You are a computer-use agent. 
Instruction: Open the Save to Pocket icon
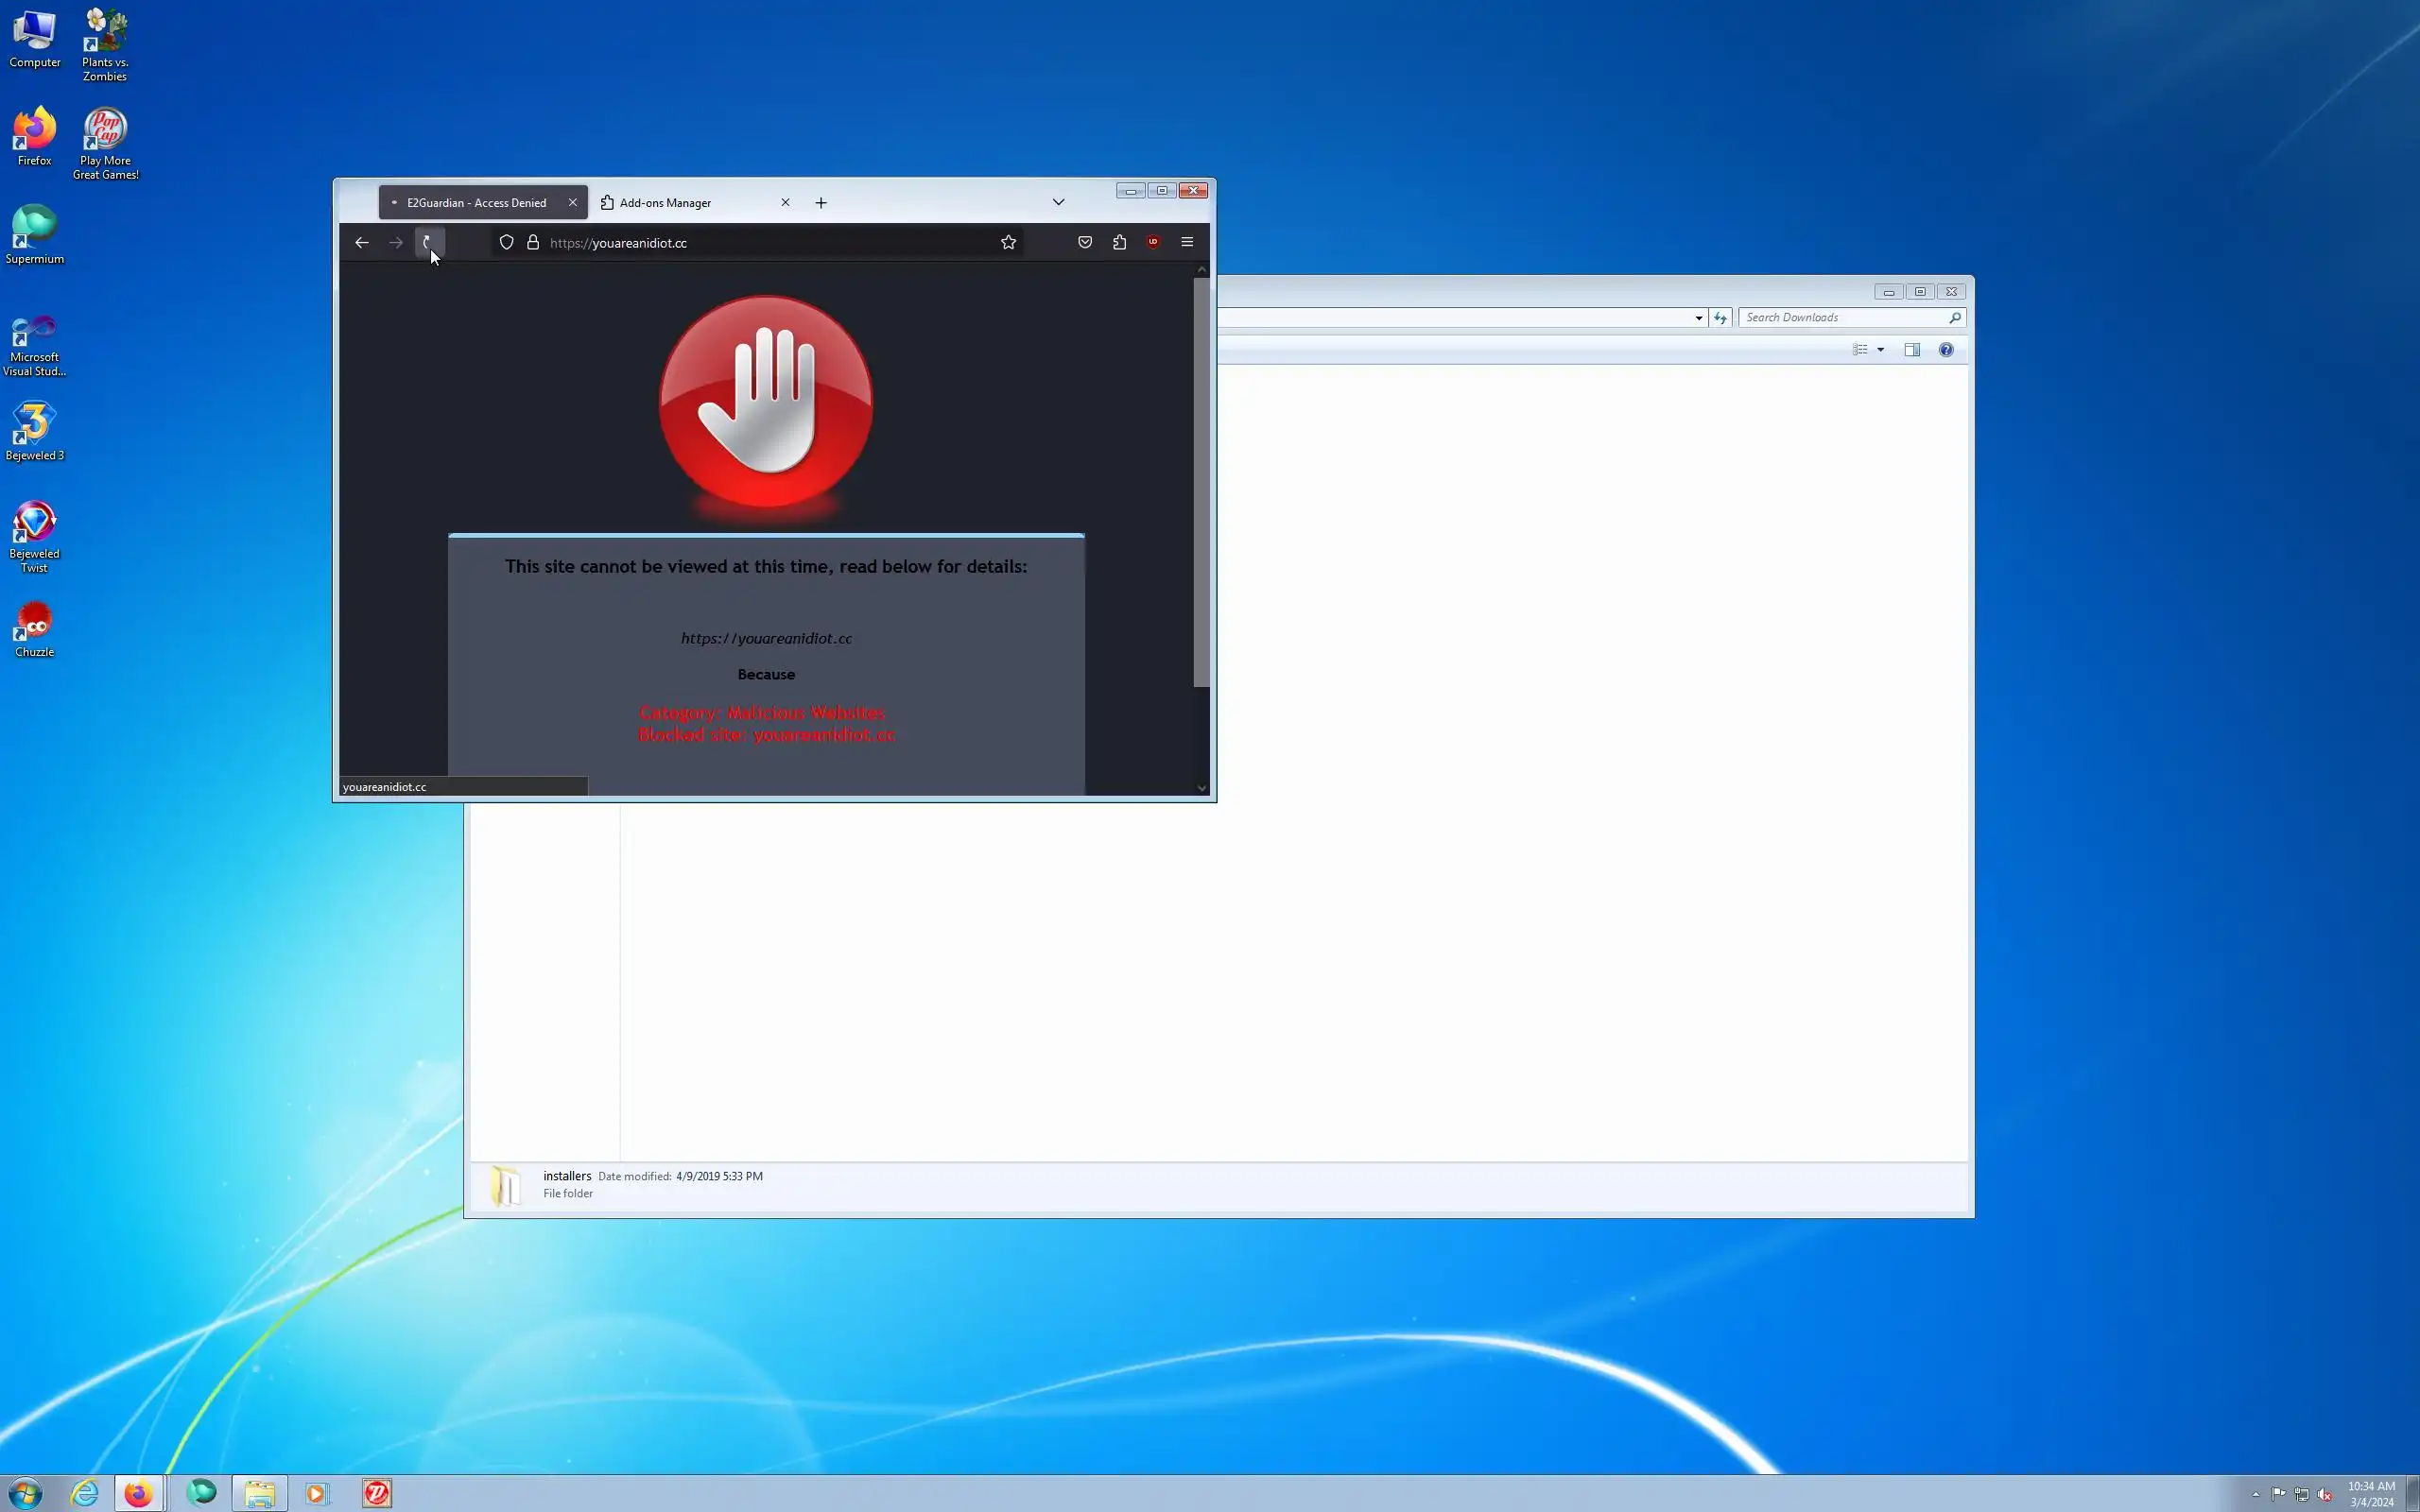click(x=1085, y=242)
